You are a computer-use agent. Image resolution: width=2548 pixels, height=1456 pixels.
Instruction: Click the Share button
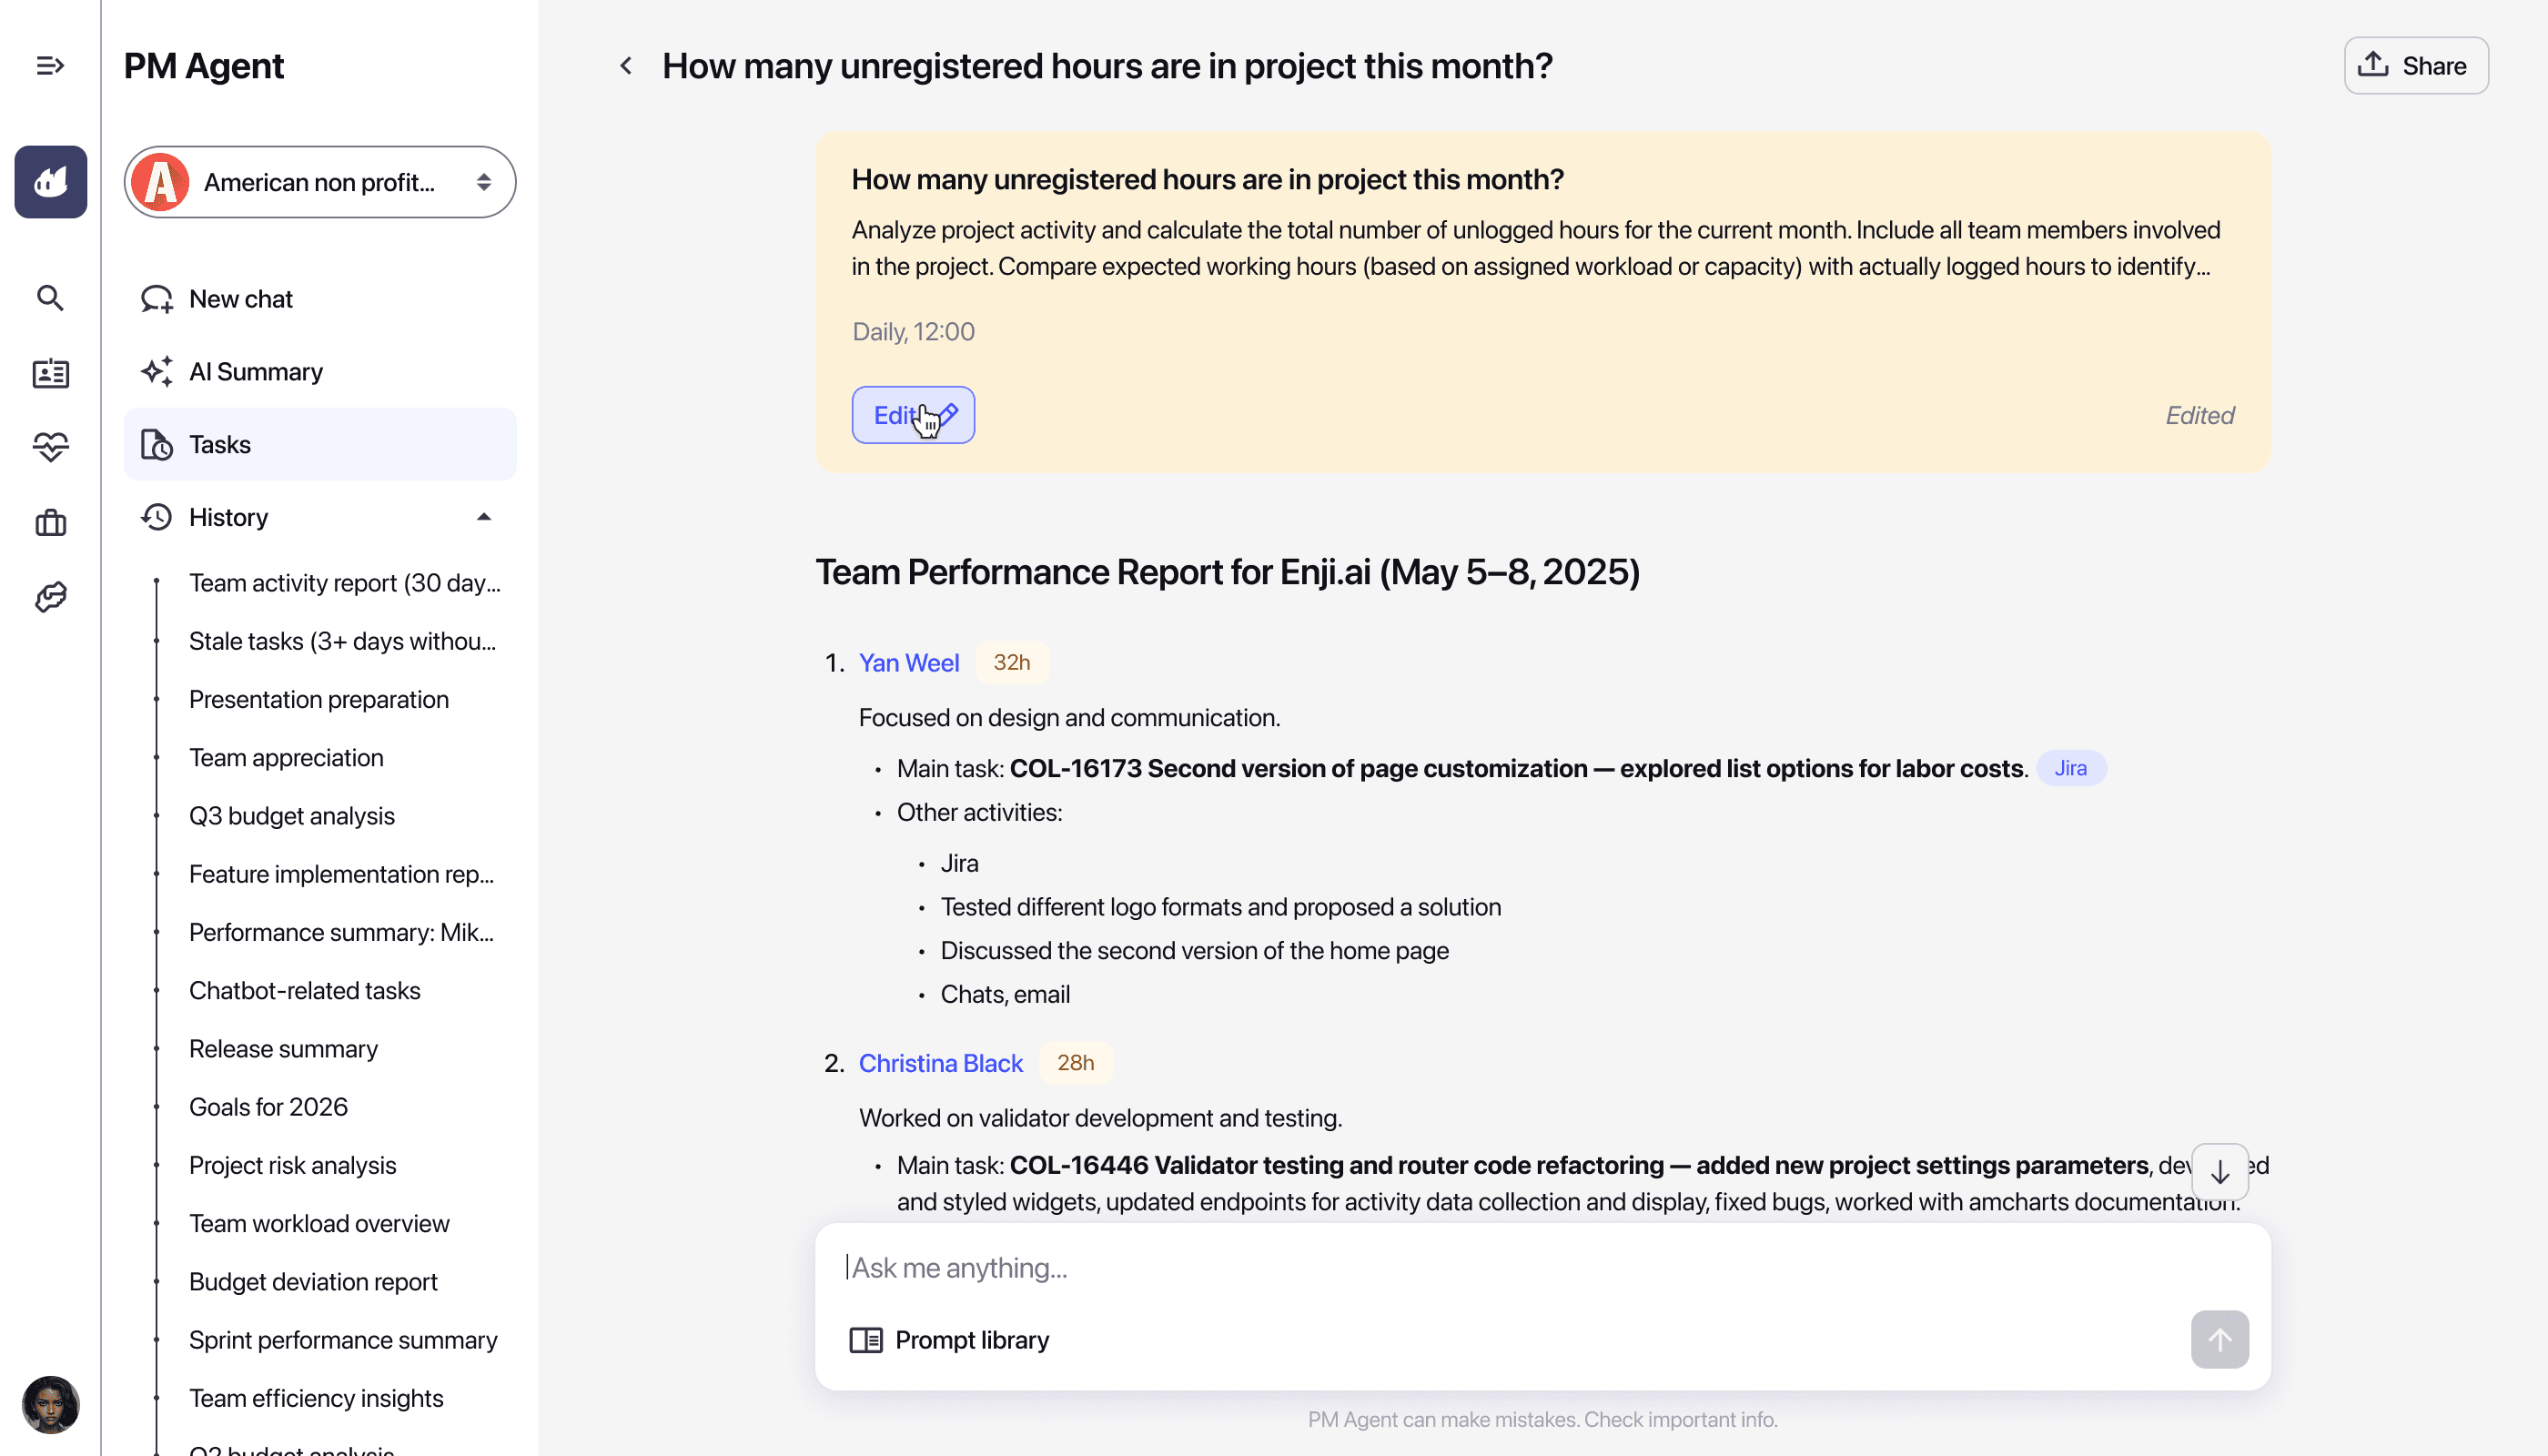coord(2416,66)
